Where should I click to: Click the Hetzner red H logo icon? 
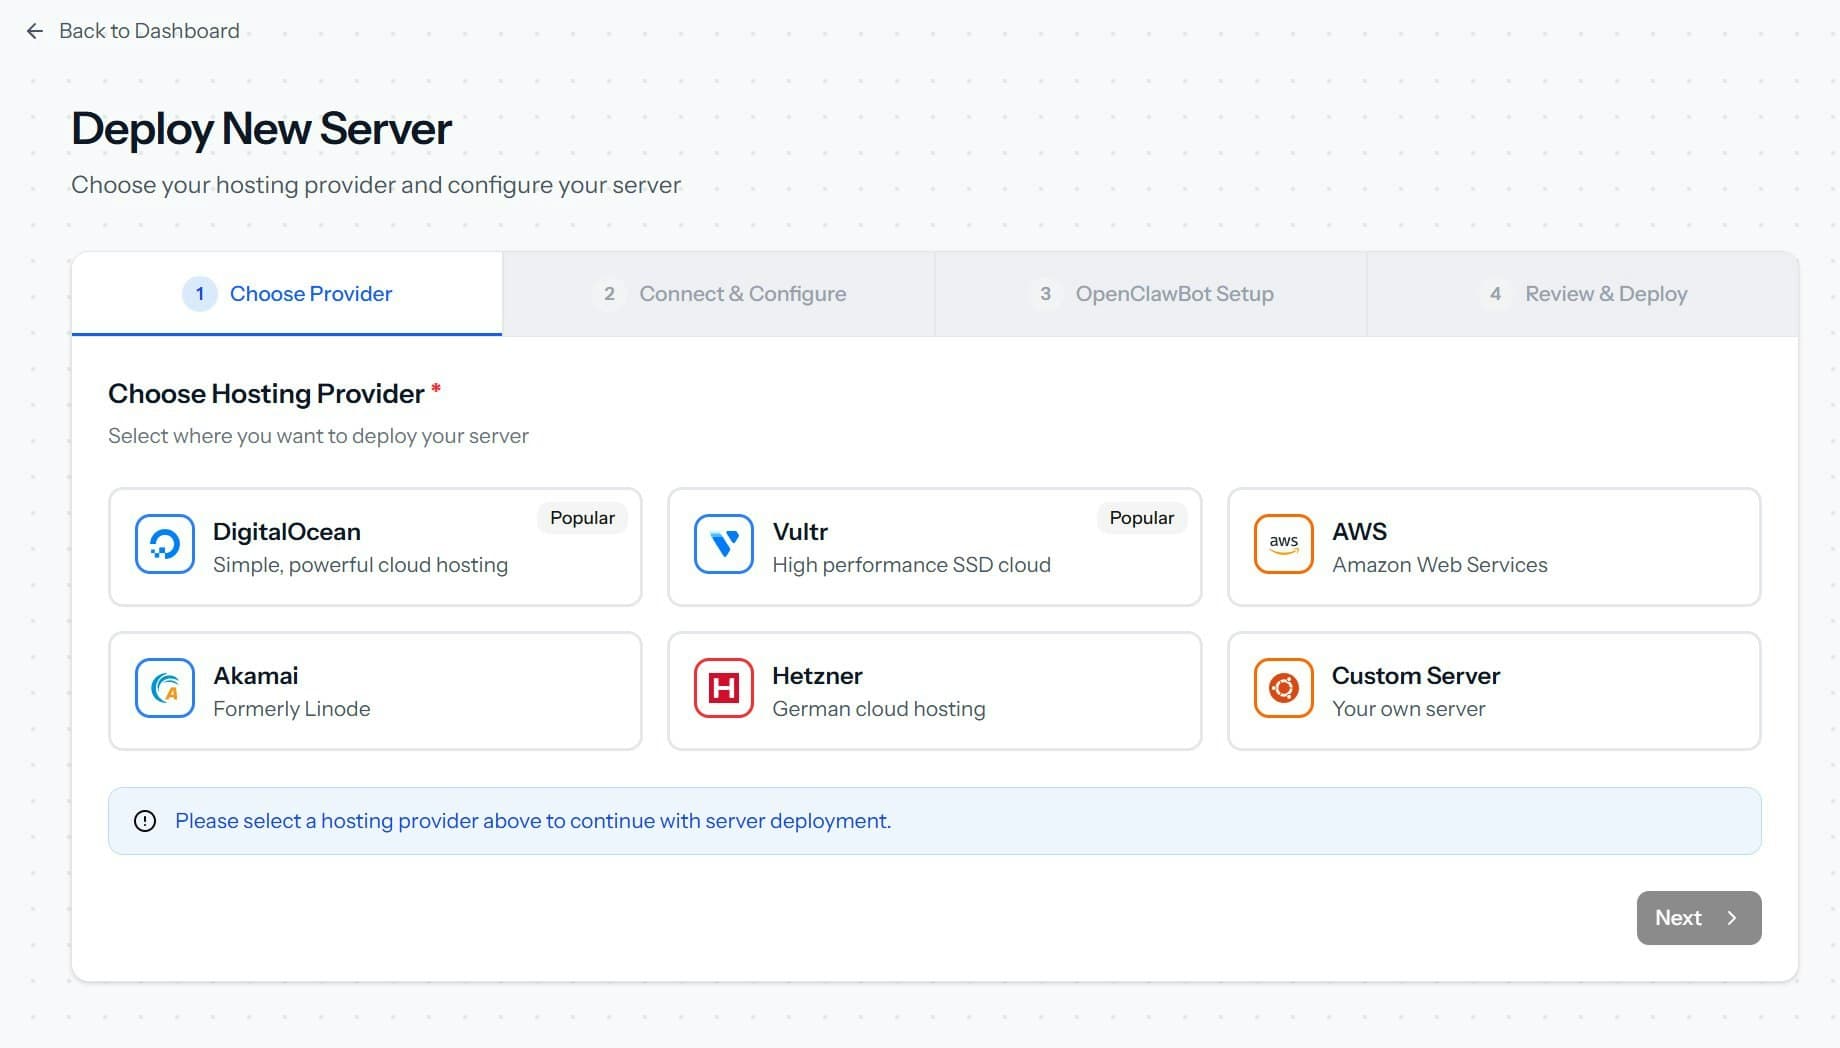tap(722, 688)
